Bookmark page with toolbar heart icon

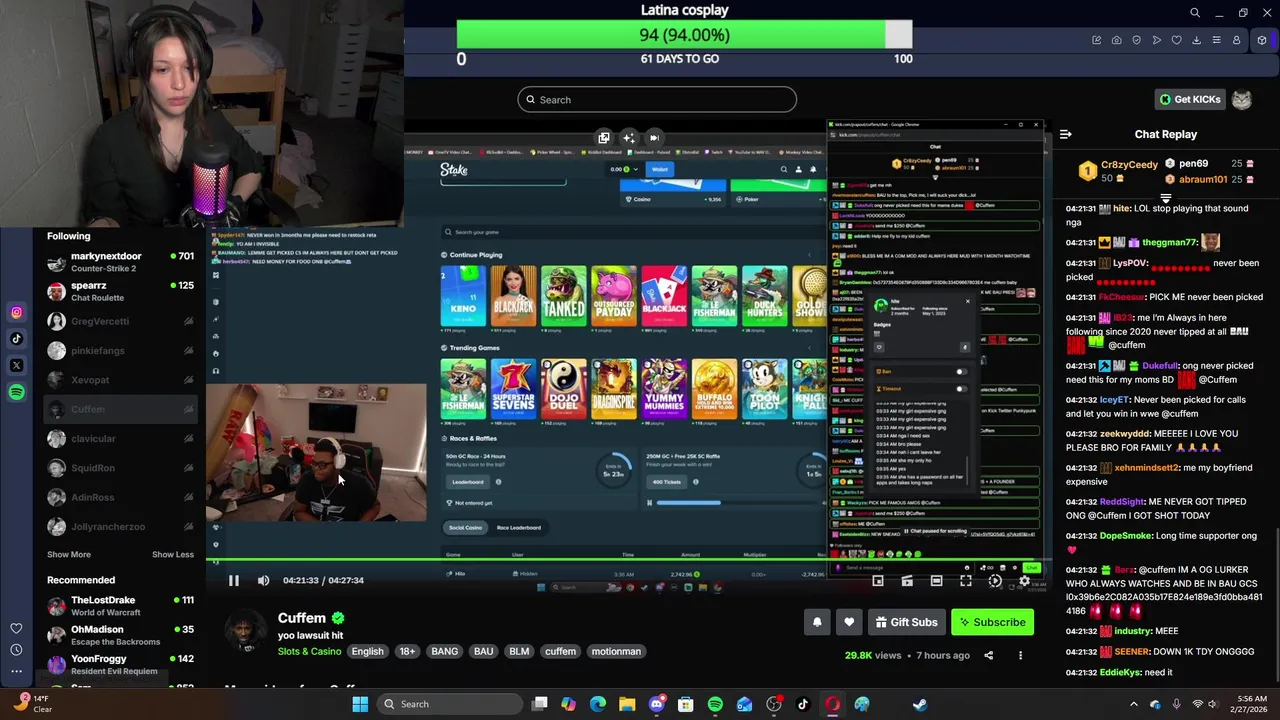pos(1176,40)
